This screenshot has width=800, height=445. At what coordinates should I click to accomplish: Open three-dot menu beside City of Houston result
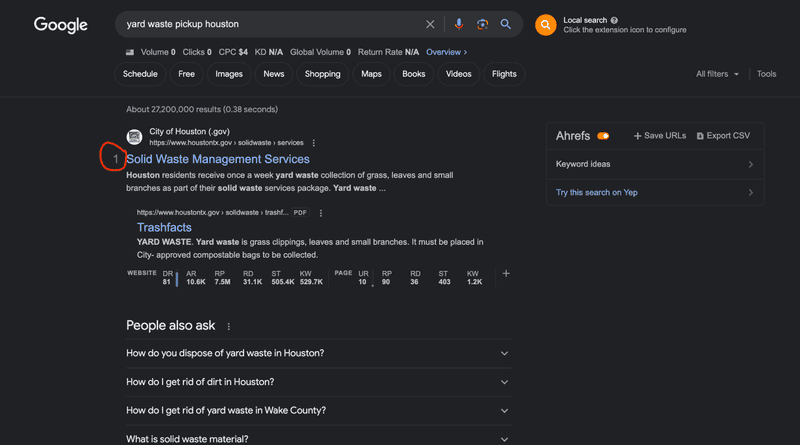point(314,143)
